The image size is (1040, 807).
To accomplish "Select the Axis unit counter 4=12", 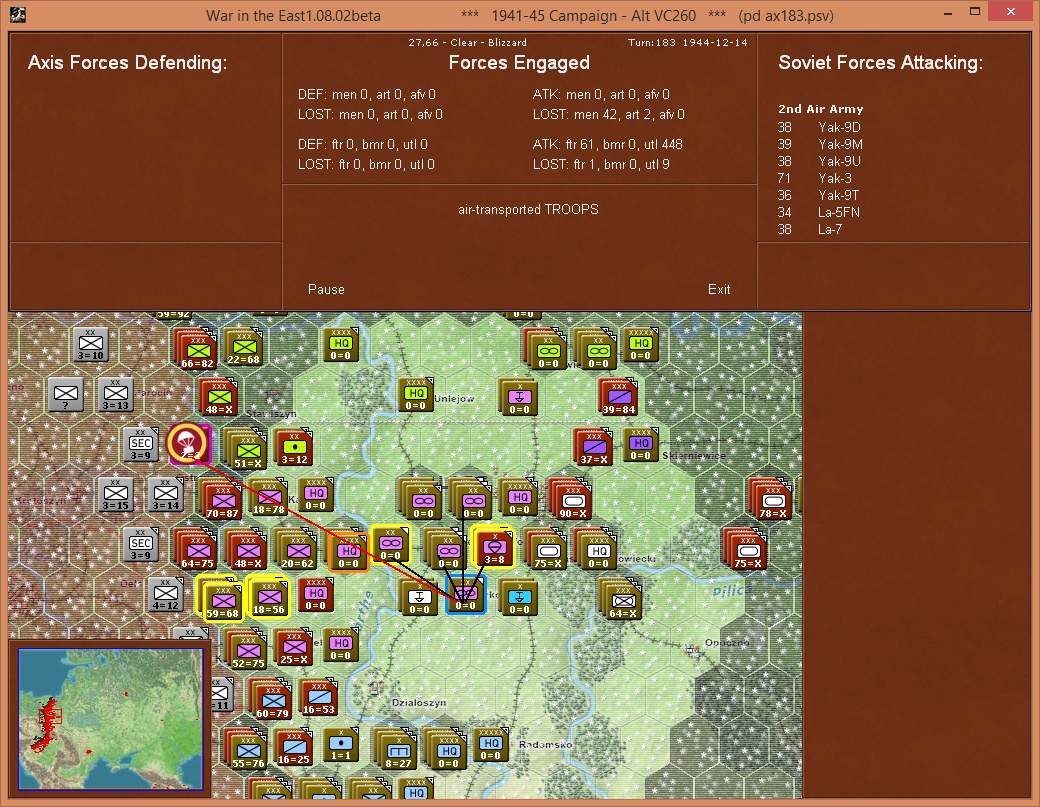I will [165, 594].
